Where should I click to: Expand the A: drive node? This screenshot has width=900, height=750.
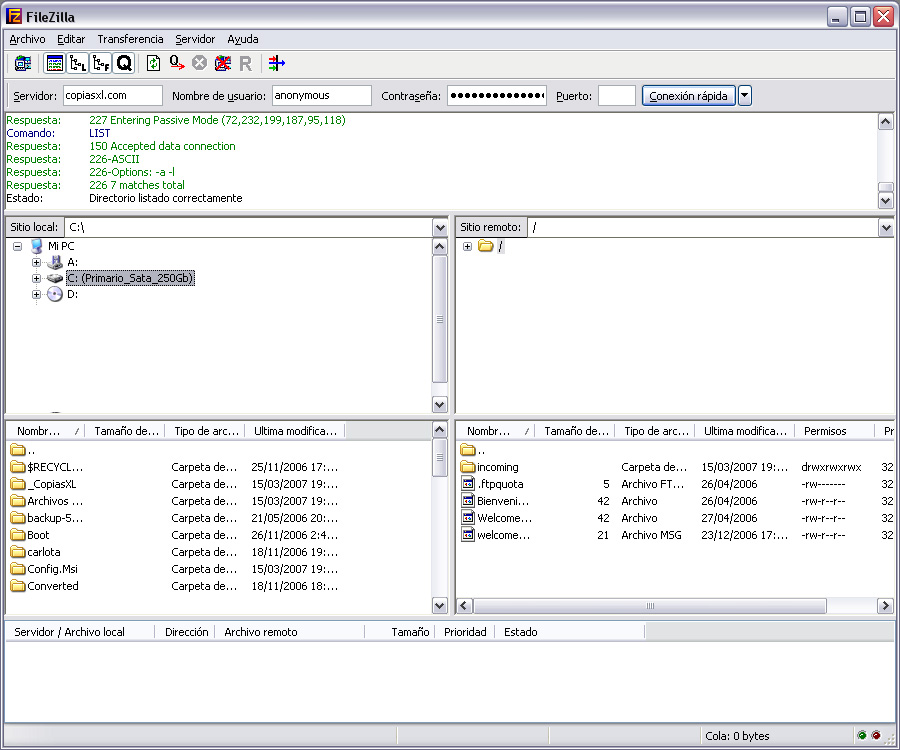(x=36, y=262)
